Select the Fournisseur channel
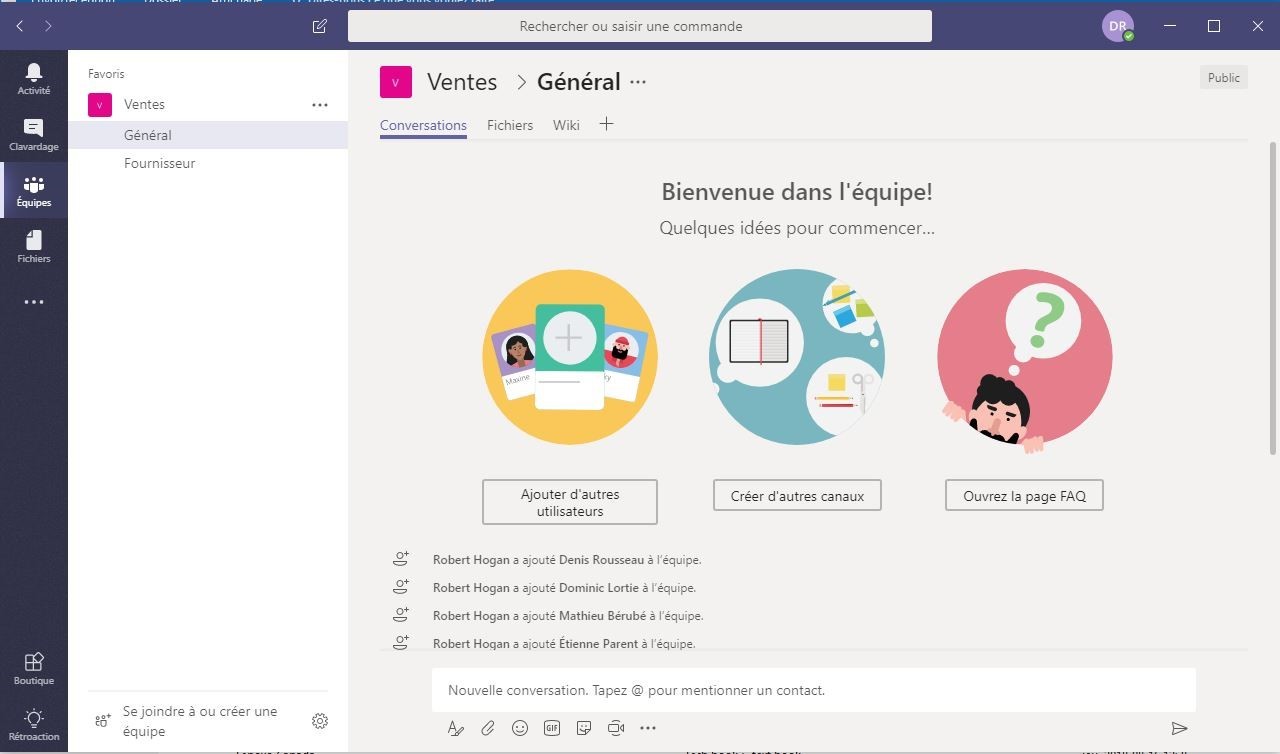1280x754 pixels. pos(160,163)
